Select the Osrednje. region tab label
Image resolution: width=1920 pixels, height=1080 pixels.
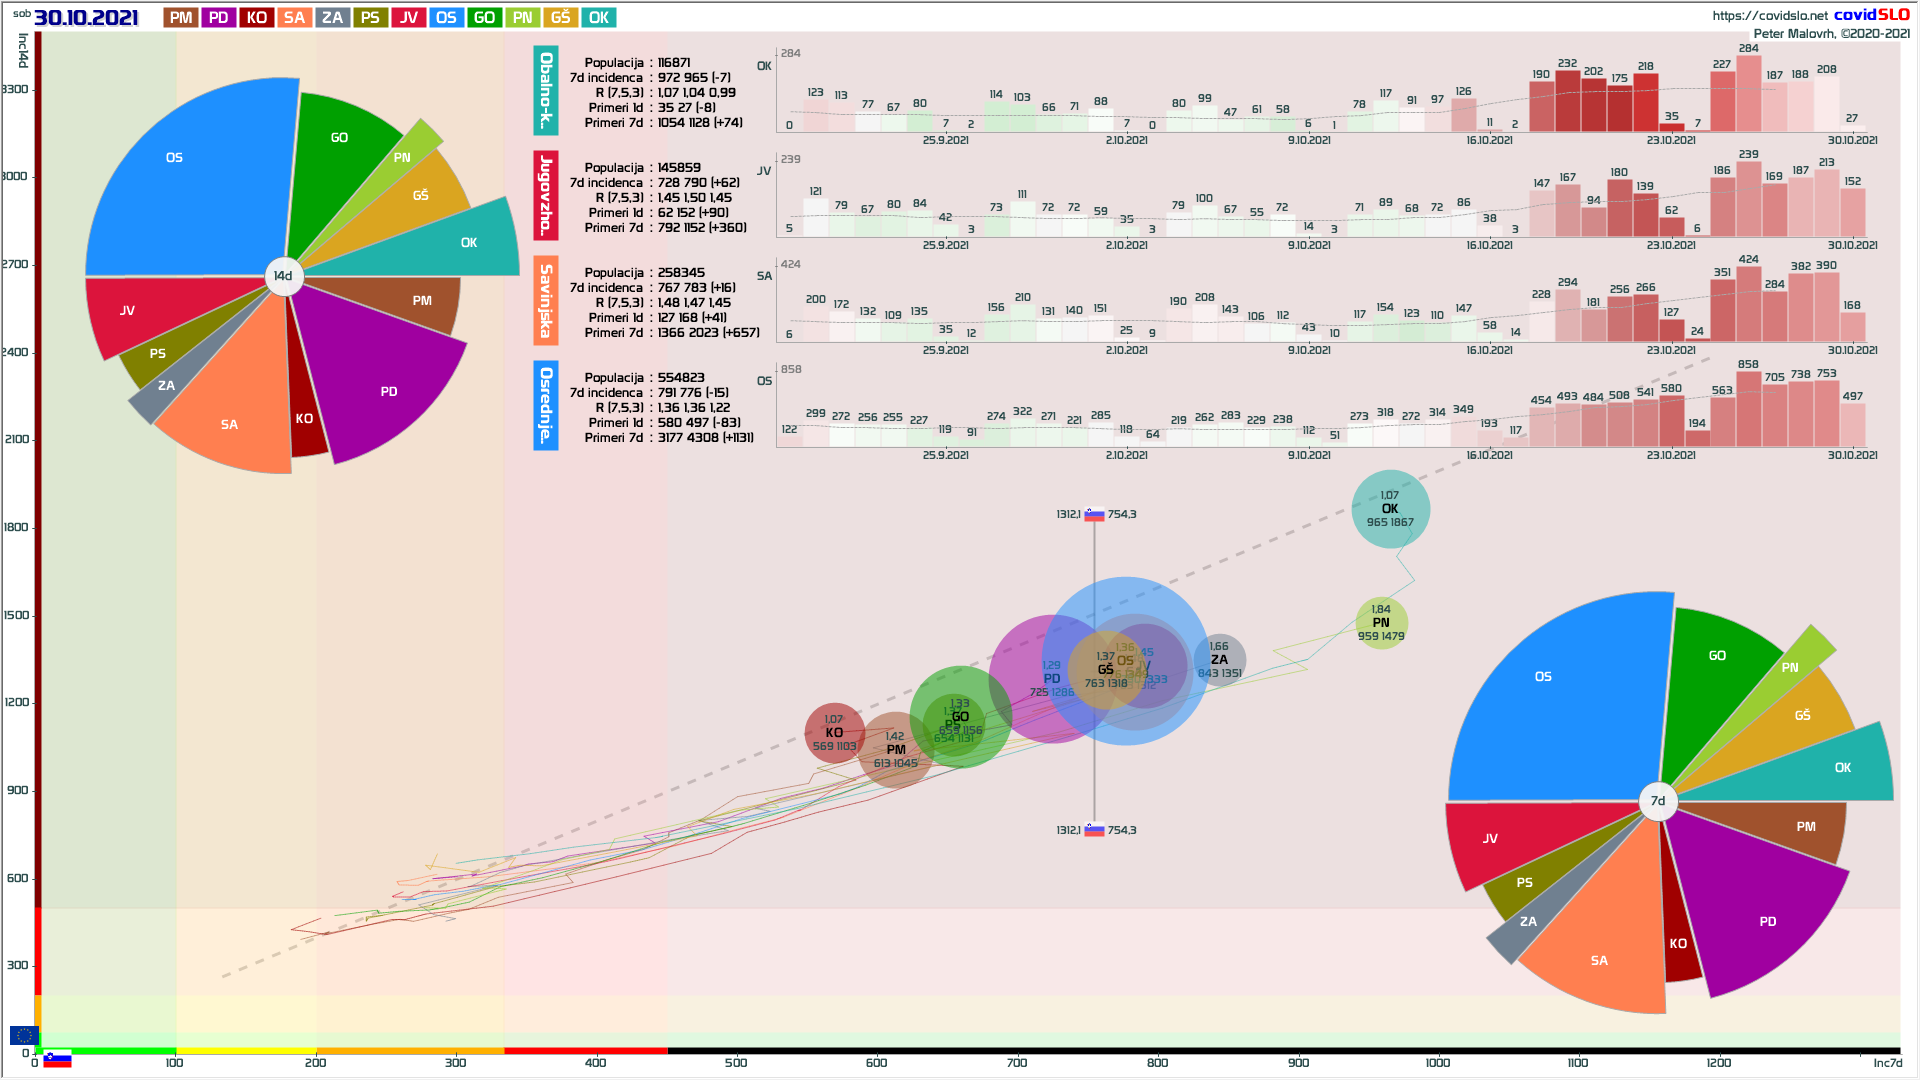(546, 406)
